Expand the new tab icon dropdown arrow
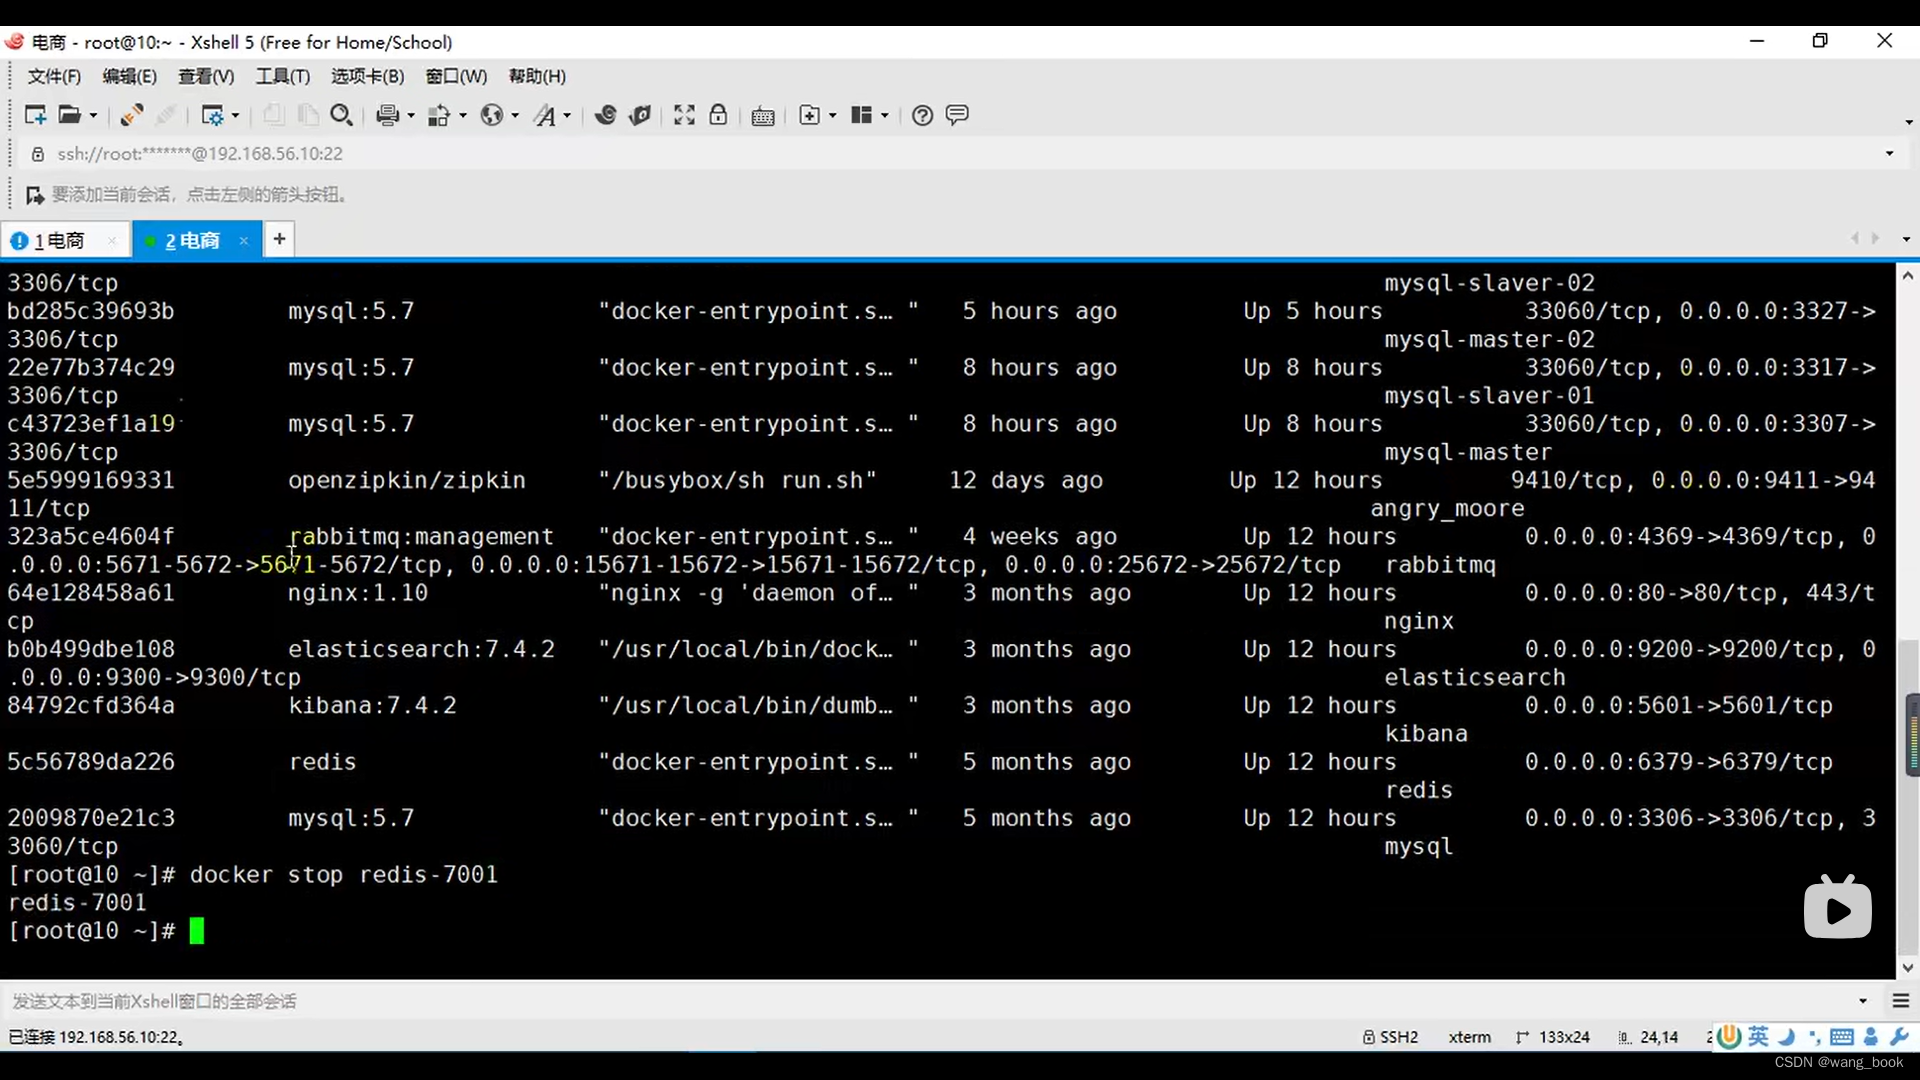The image size is (1920, 1080). pyautogui.click(x=832, y=116)
